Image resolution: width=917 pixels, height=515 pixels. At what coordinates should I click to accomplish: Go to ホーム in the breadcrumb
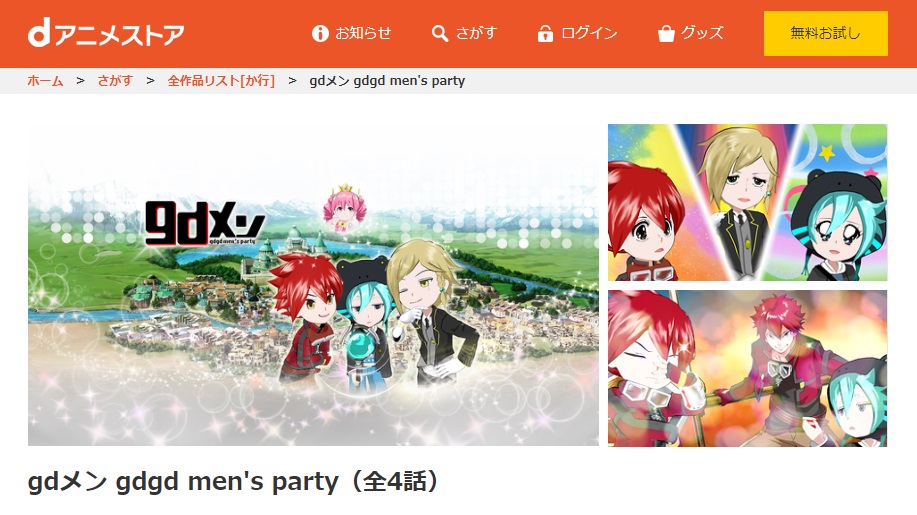[x=45, y=81]
